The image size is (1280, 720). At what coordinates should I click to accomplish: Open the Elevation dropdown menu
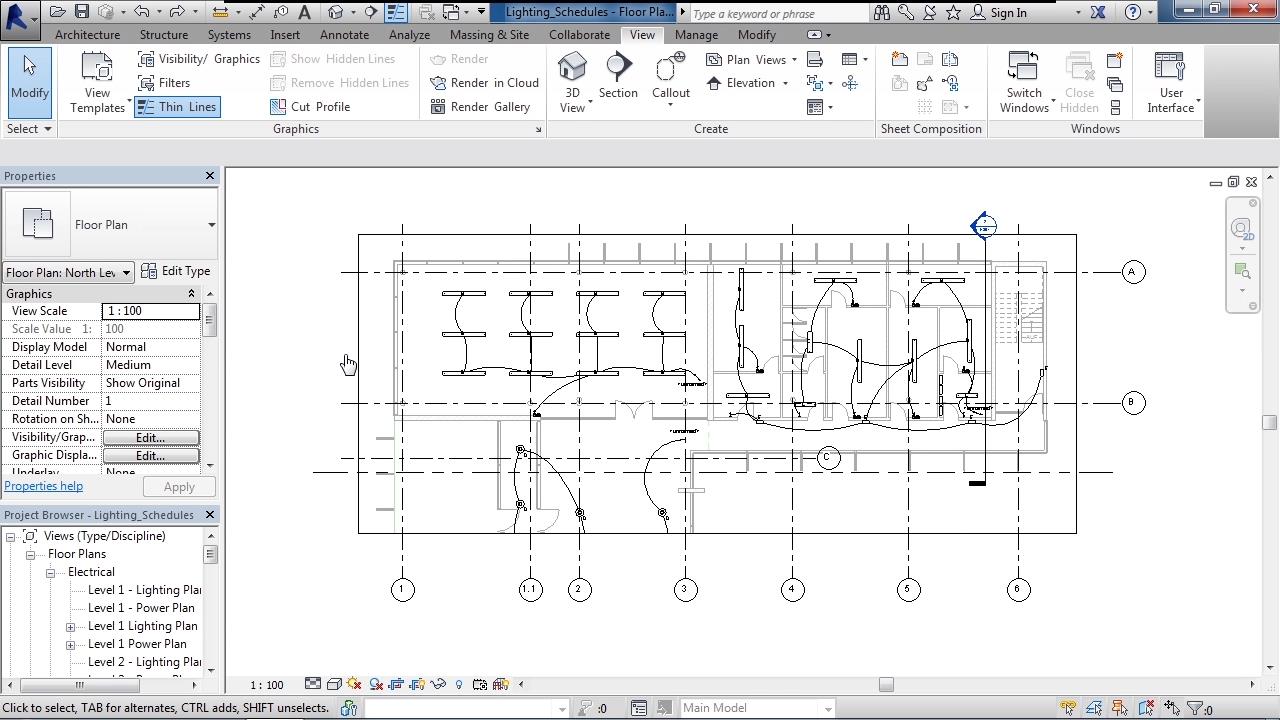pyautogui.click(x=785, y=84)
